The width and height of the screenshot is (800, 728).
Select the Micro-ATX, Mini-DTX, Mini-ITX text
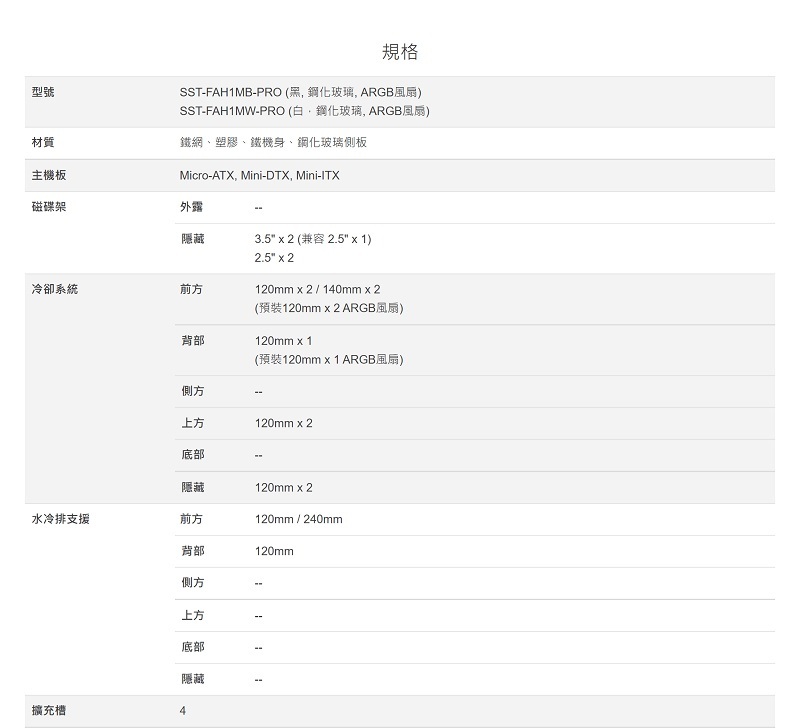pyautogui.click(x=259, y=176)
